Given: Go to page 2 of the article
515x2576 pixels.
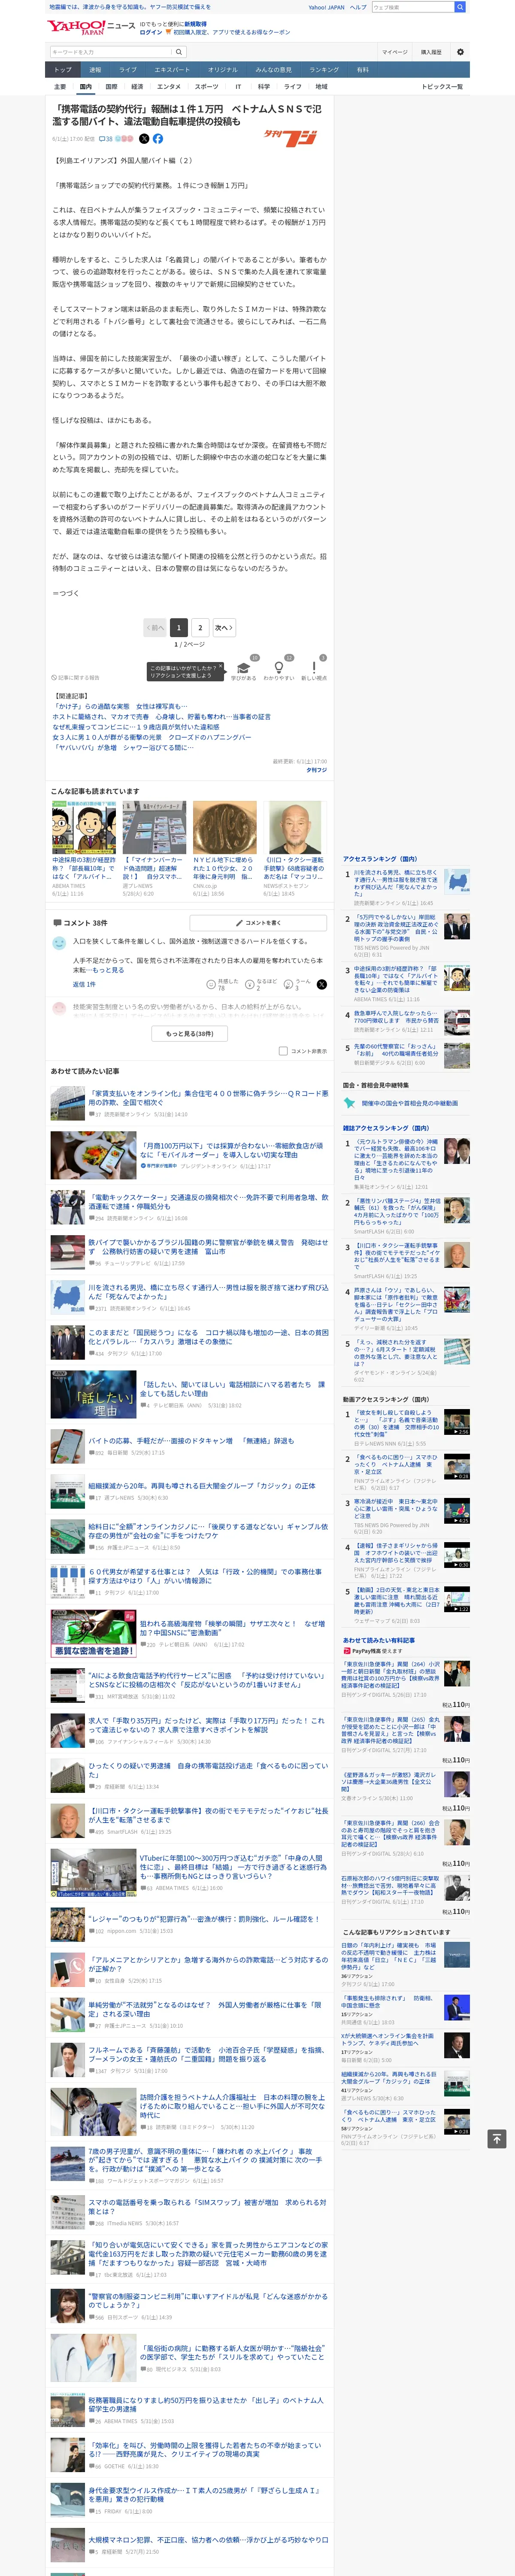Looking at the screenshot, I should click(x=200, y=628).
